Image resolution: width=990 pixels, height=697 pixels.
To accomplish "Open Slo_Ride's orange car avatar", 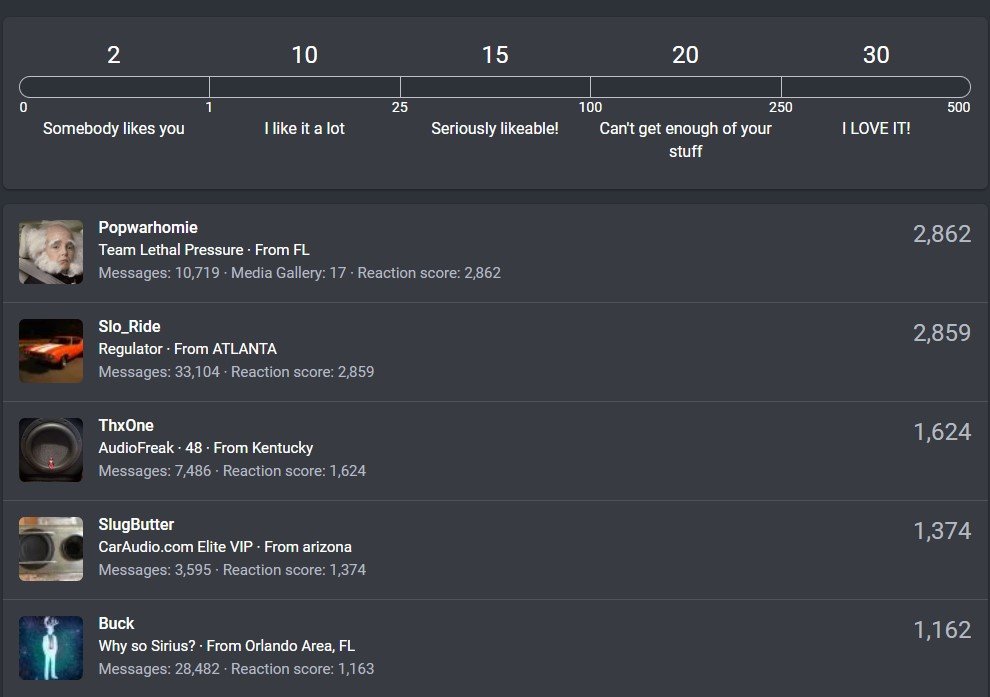I will click(51, 351).
